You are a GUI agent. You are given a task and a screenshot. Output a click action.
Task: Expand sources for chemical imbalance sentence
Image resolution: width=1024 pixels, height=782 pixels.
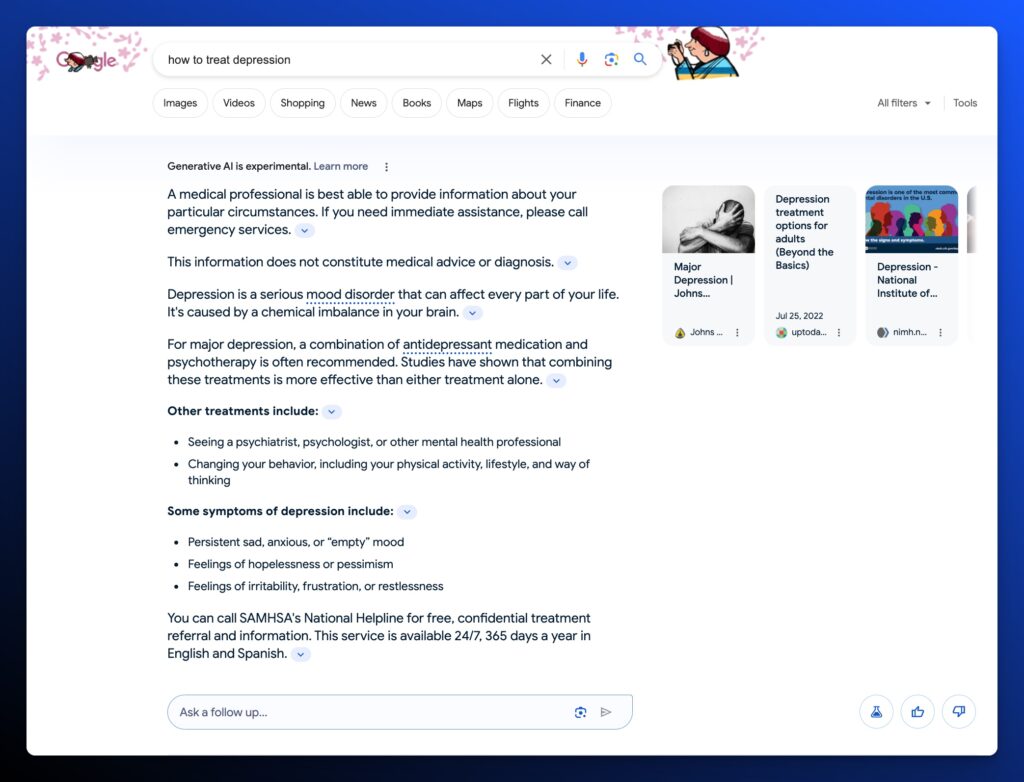click(x=473, y=313)
